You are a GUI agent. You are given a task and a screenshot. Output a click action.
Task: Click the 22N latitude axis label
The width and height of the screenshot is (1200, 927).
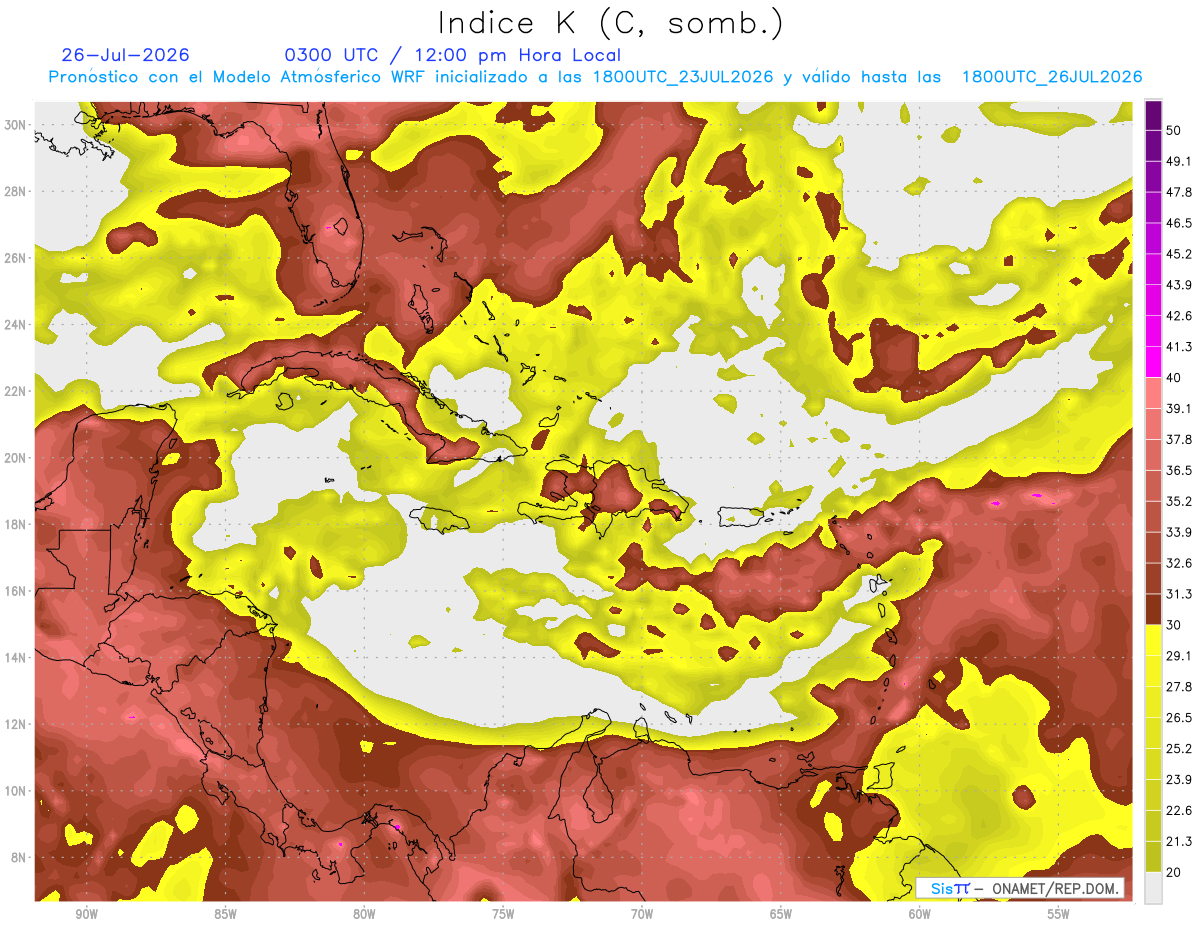point(16,391)
